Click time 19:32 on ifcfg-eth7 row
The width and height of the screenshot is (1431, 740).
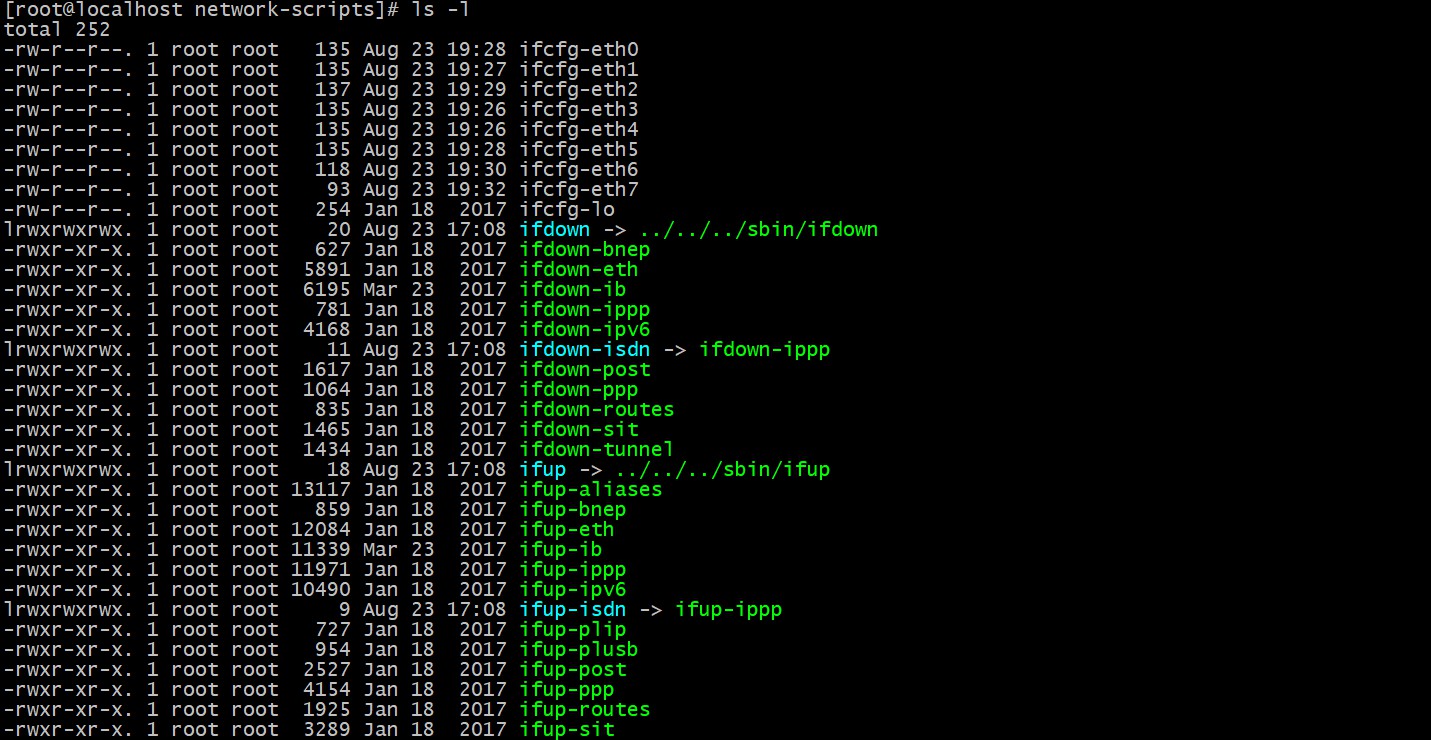477,190
